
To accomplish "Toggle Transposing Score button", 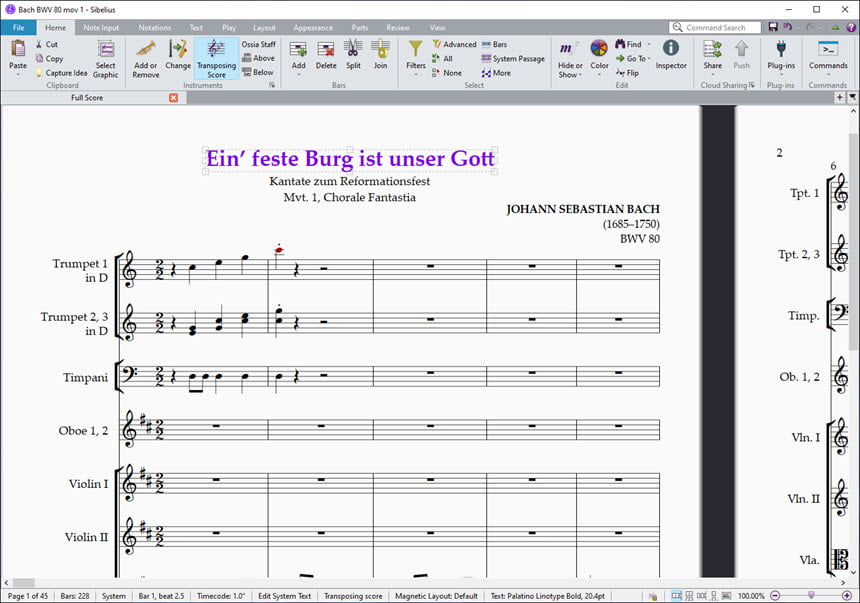I will click(216, 59).
